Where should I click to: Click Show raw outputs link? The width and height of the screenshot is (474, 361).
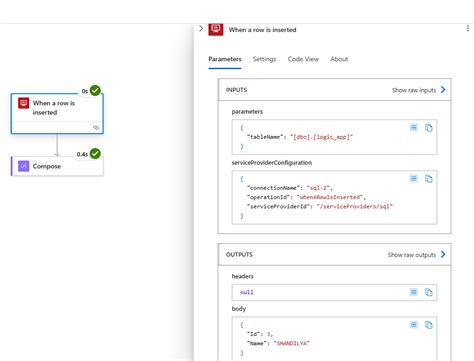[412, 255]
